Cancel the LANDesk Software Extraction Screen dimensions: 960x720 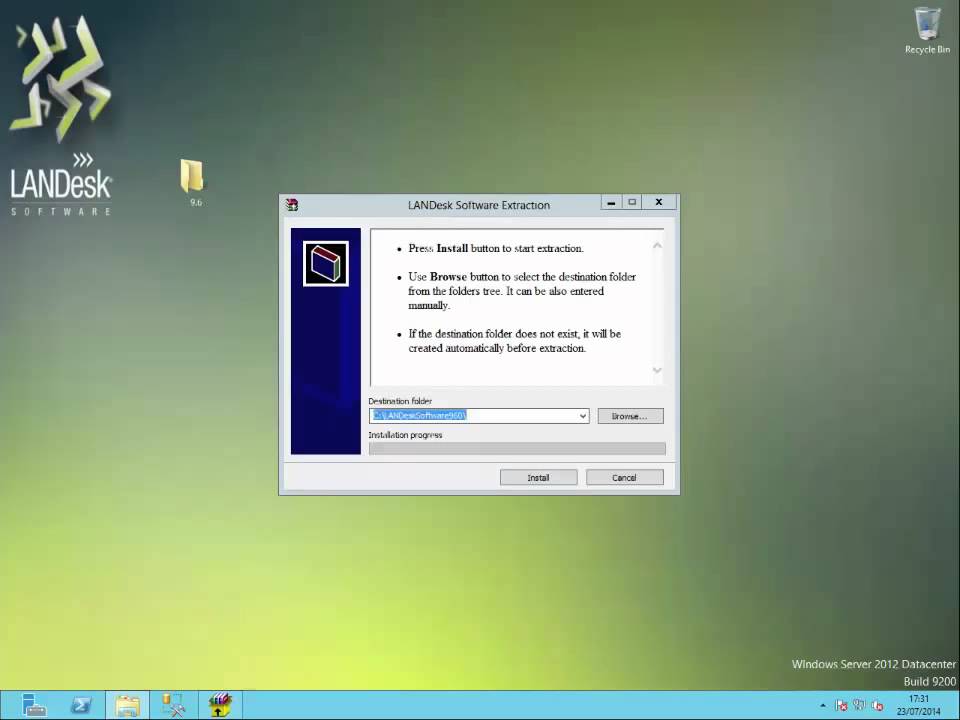pyautogui.click(x=624, y=477)
